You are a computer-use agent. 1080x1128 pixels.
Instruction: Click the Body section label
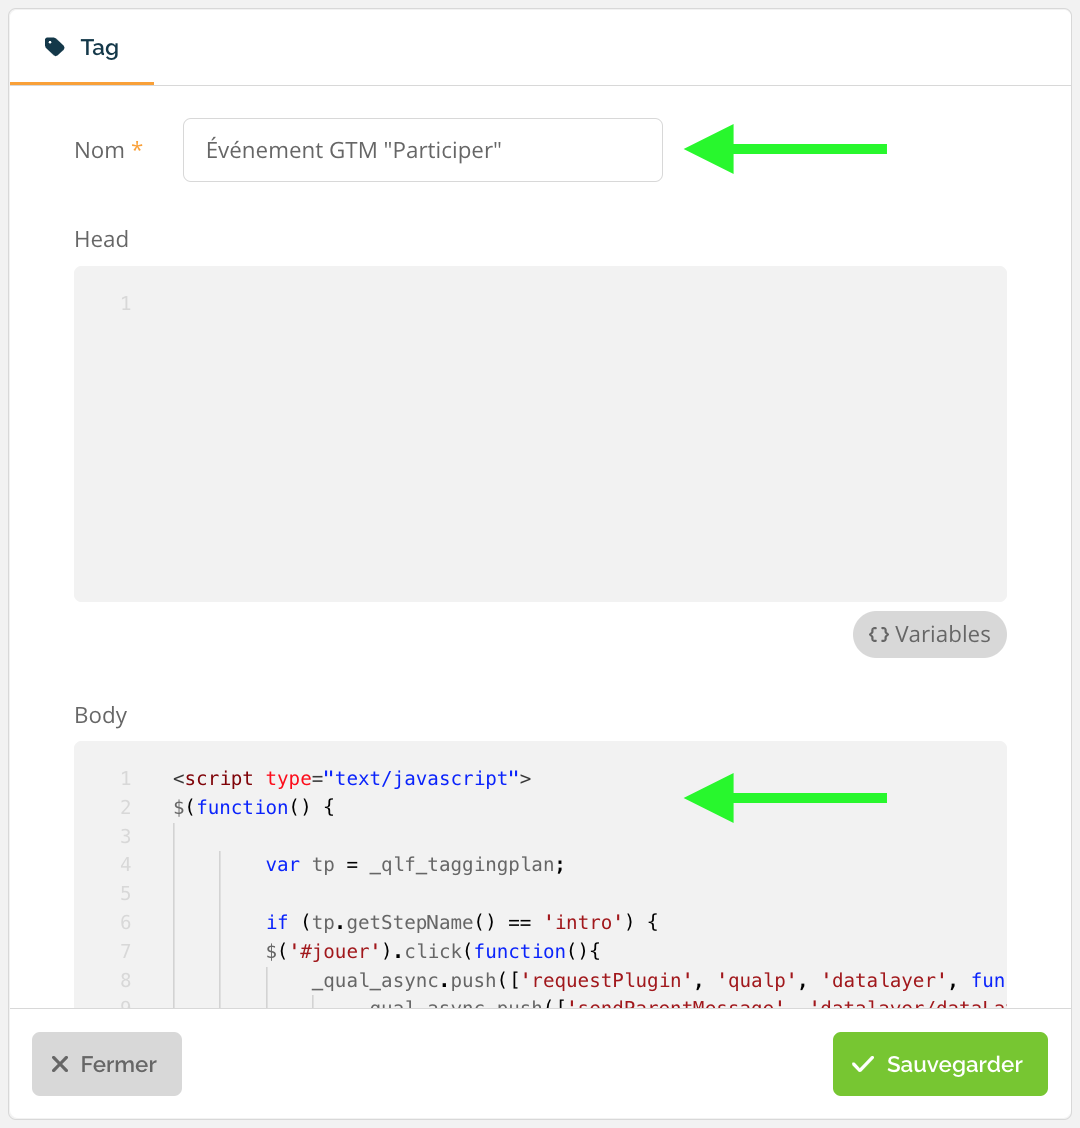coord(101,715)
